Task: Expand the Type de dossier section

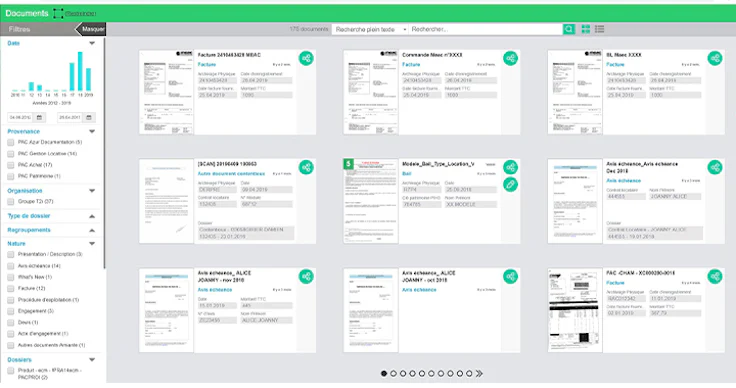Action: pos(92,216)
